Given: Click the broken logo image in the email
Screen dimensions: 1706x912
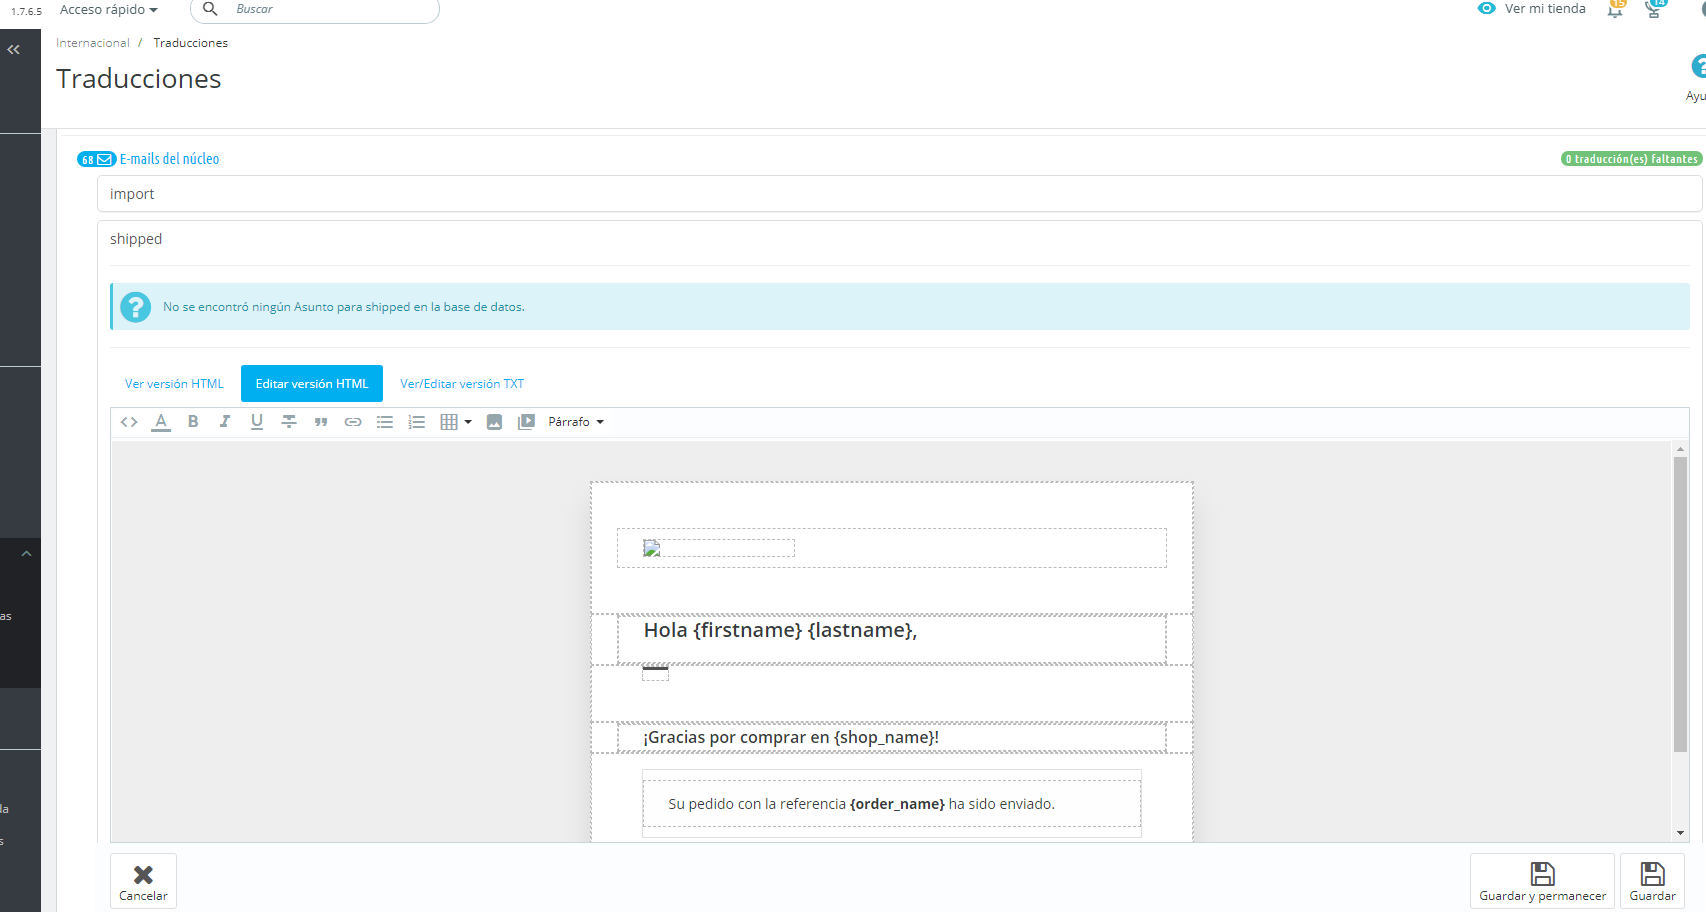Looking at the screenshot, I should pos(652,548).
